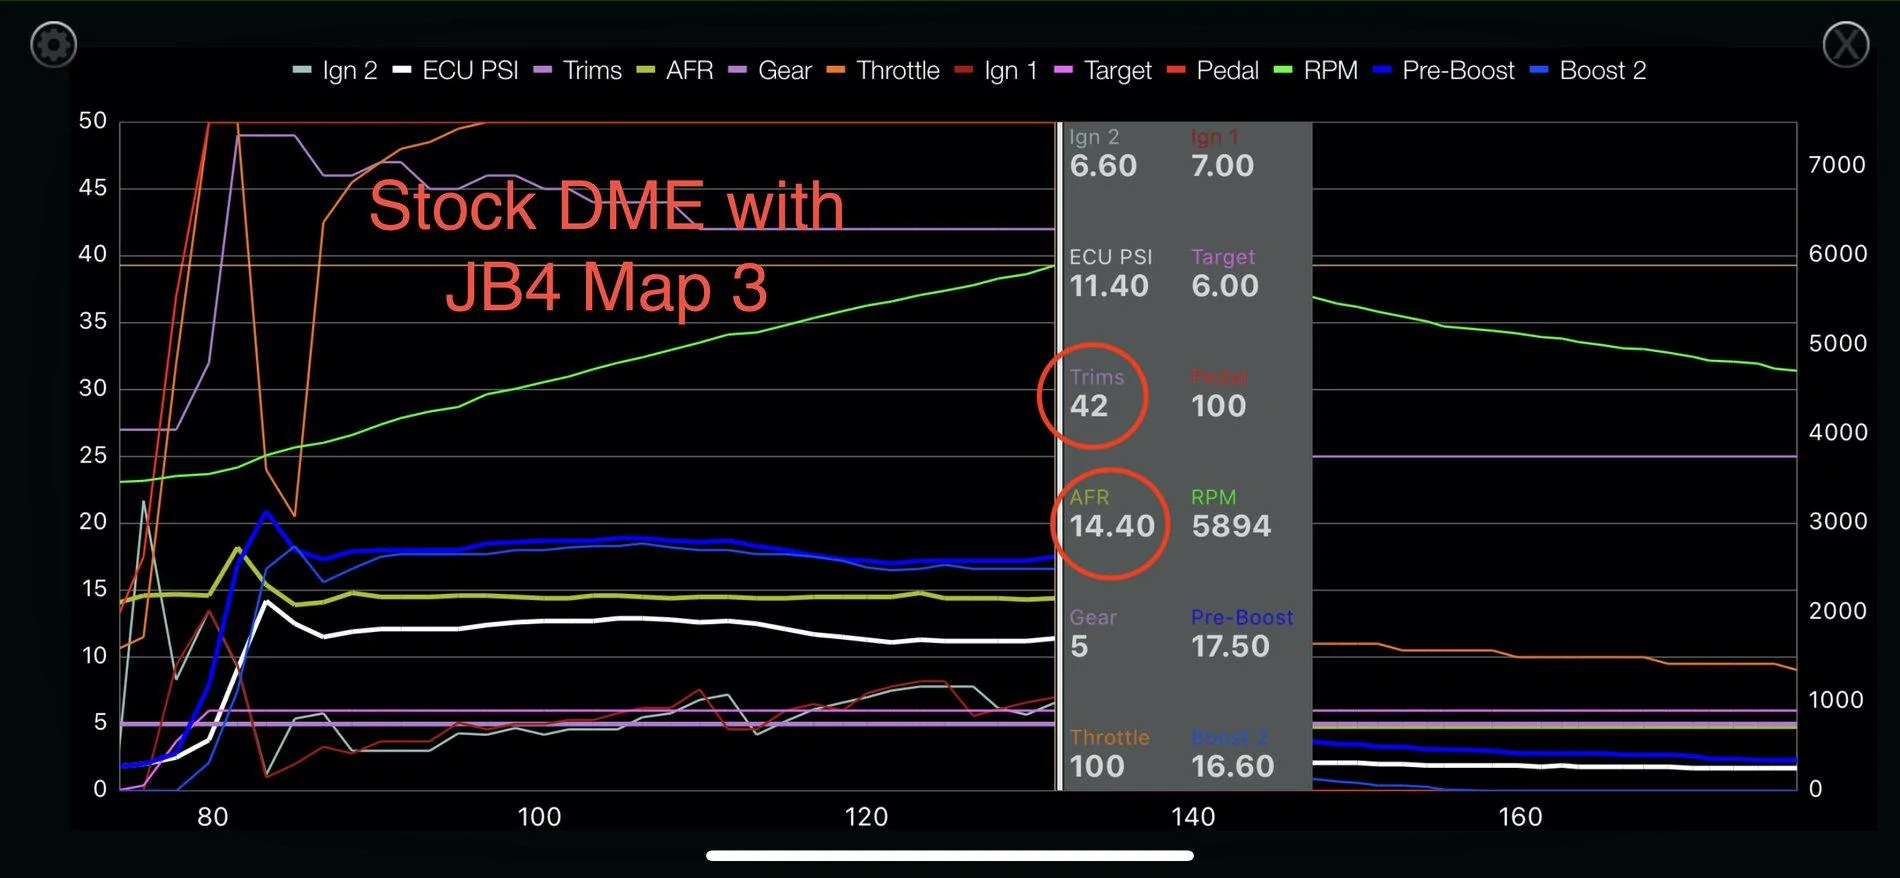Tap the Ign 2 readout value 6.60
The height and width of the screenshot is (878, 1900).
tap(1103, 165)
